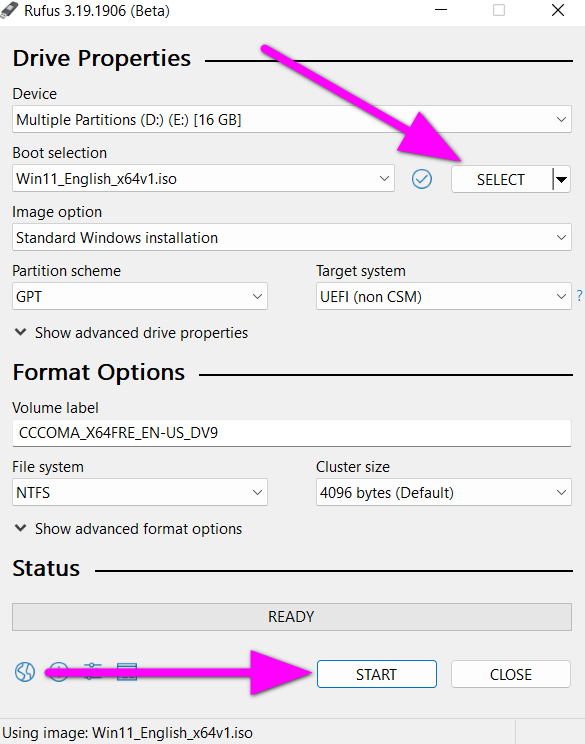Open the Image option dropdown

(292, 237)
